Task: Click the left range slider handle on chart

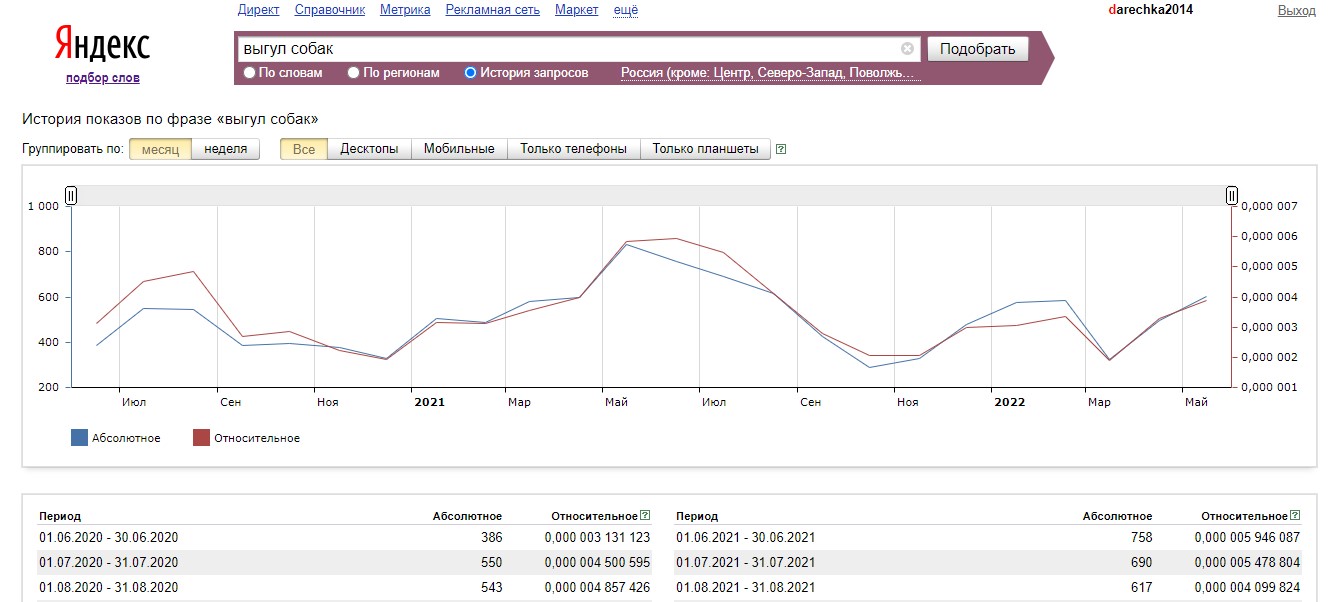Action: (x=71, y=195)
